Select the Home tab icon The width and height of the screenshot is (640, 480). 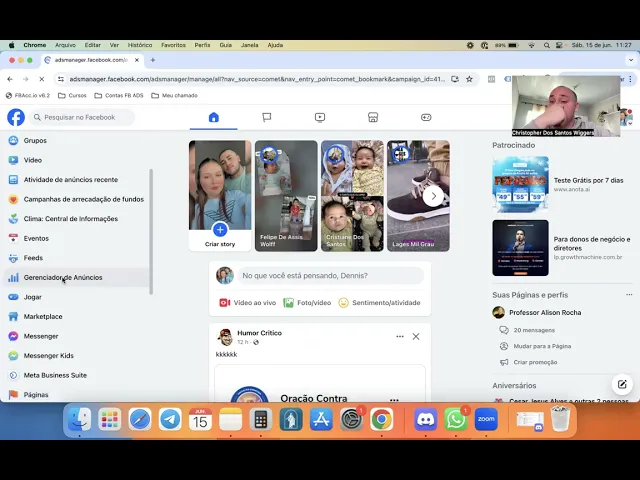pyautogui.click(x=213, y=118)
